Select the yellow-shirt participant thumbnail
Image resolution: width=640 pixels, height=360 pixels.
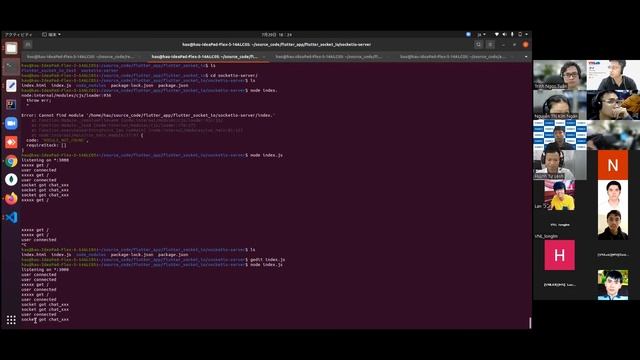click(x=559, y=195)
